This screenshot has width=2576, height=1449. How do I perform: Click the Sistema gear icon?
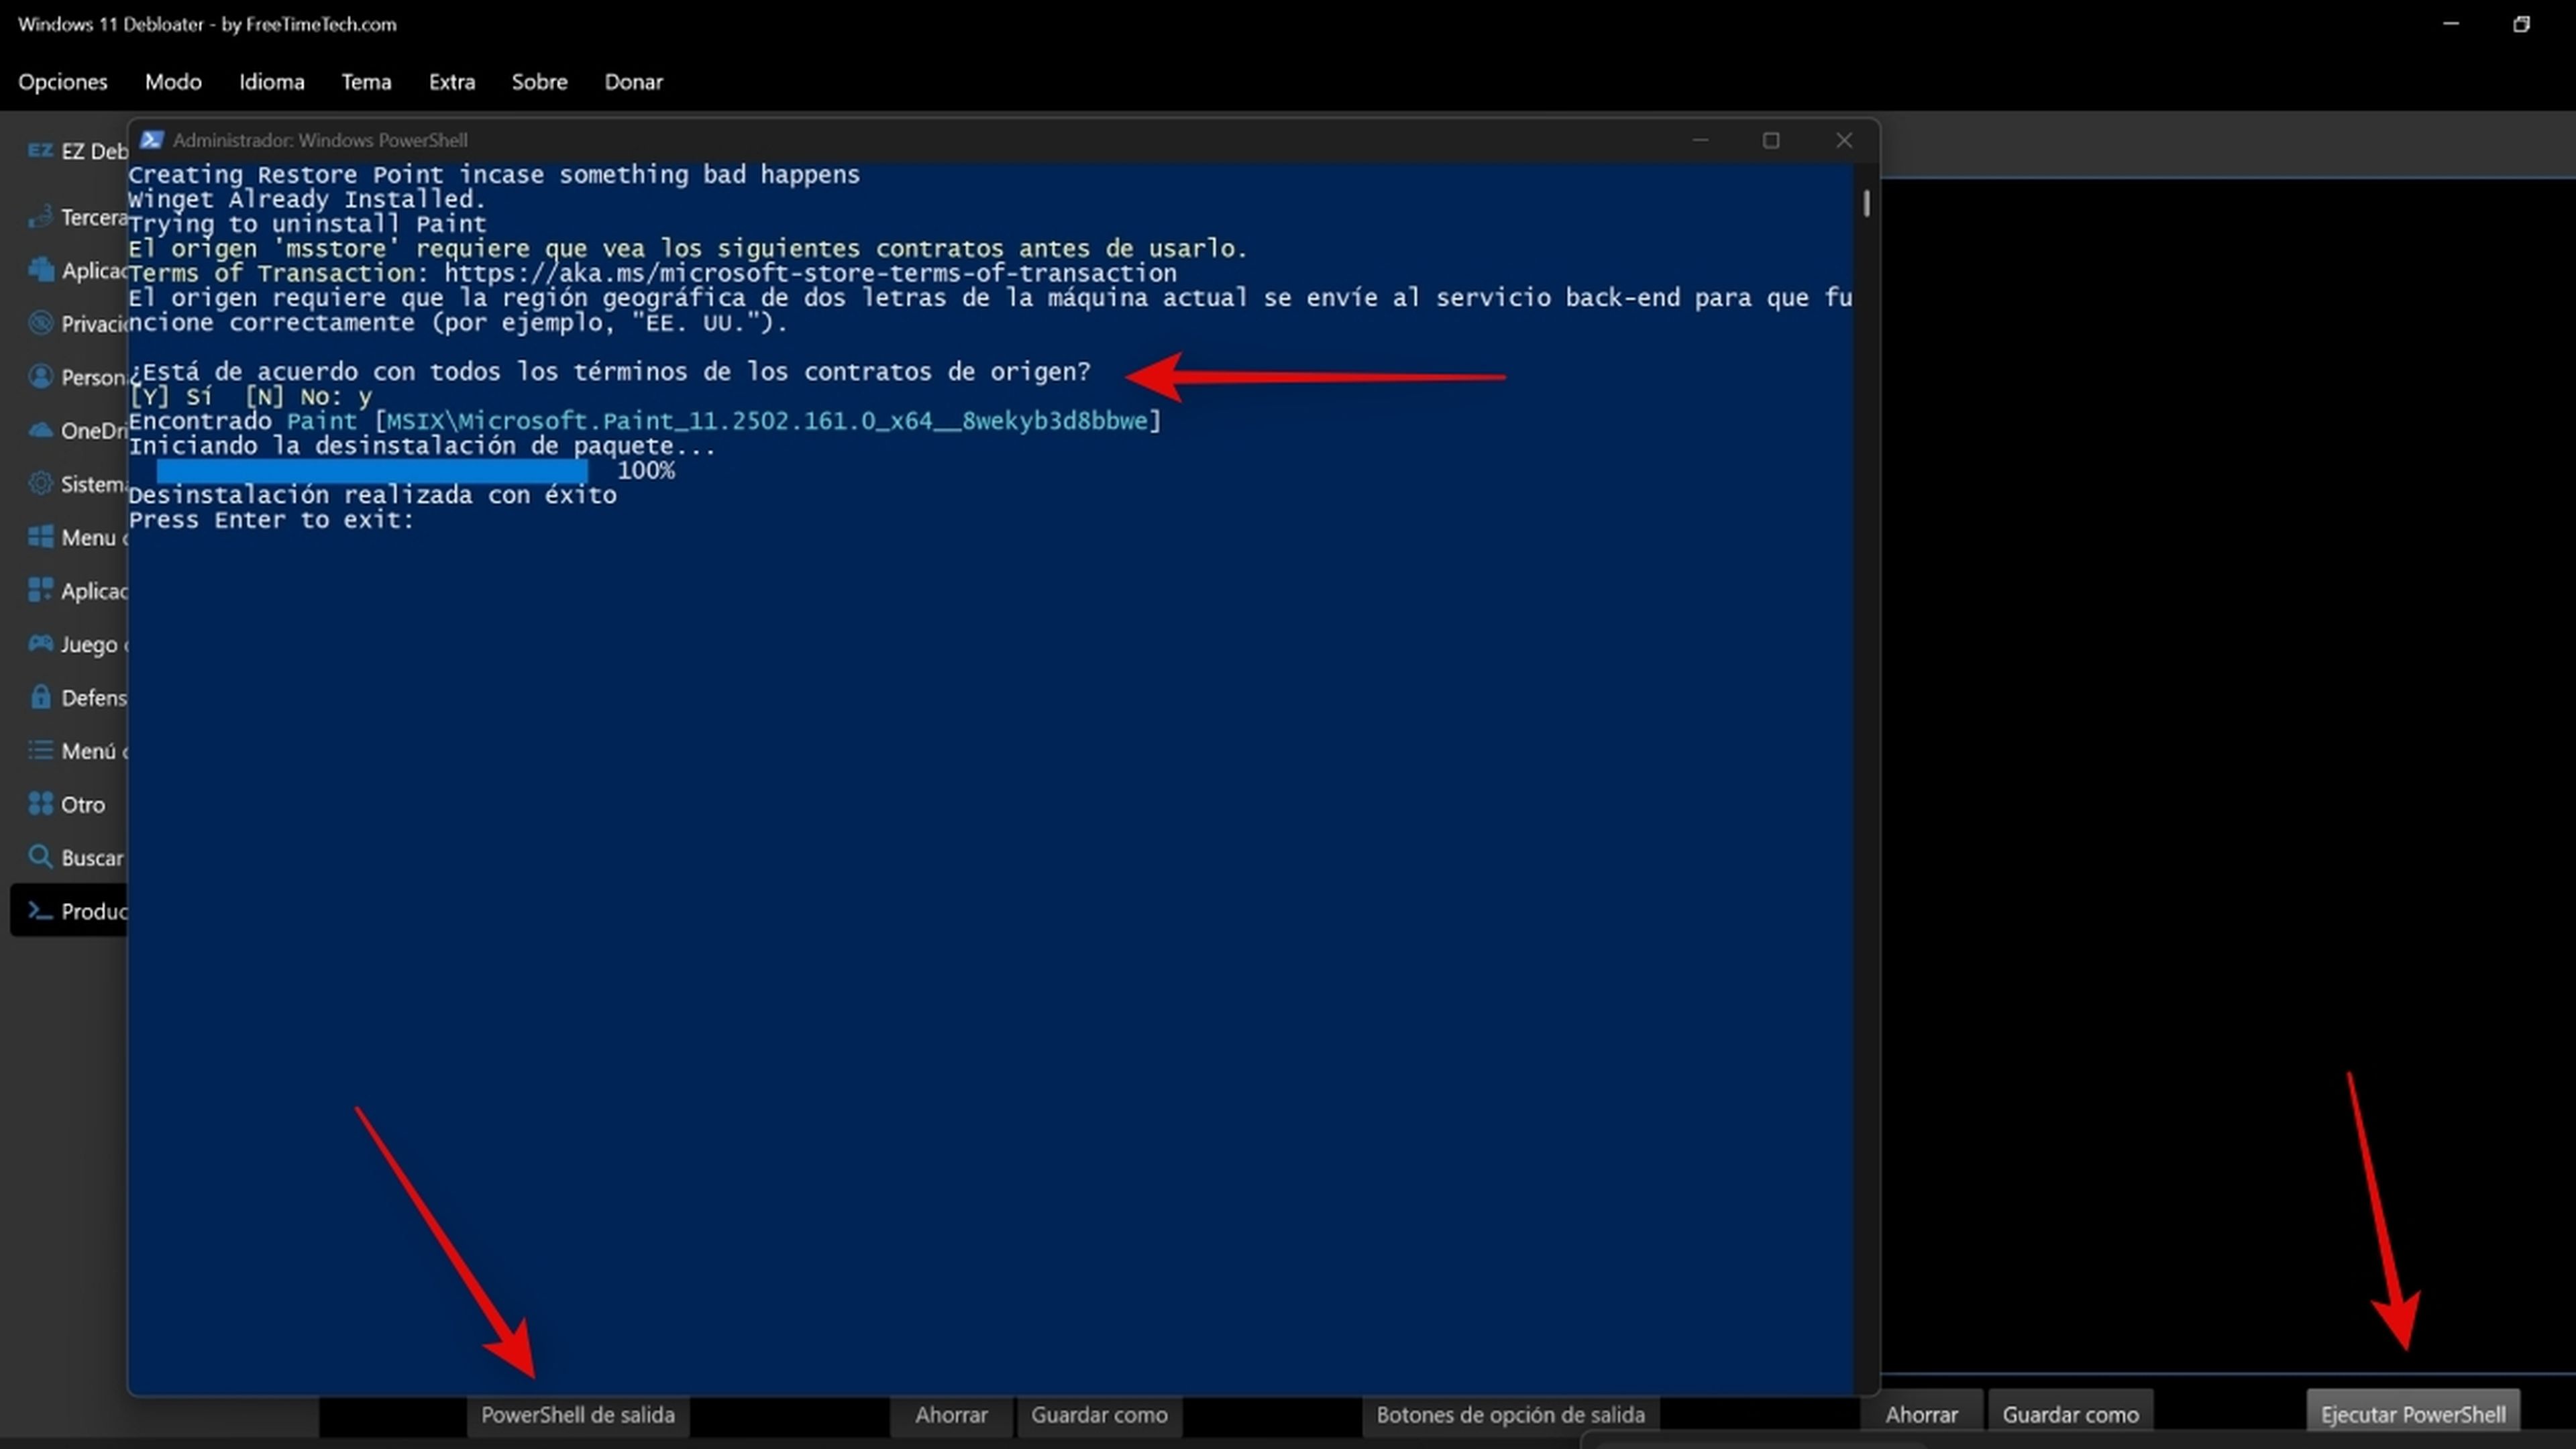click(x=40, y=484)
